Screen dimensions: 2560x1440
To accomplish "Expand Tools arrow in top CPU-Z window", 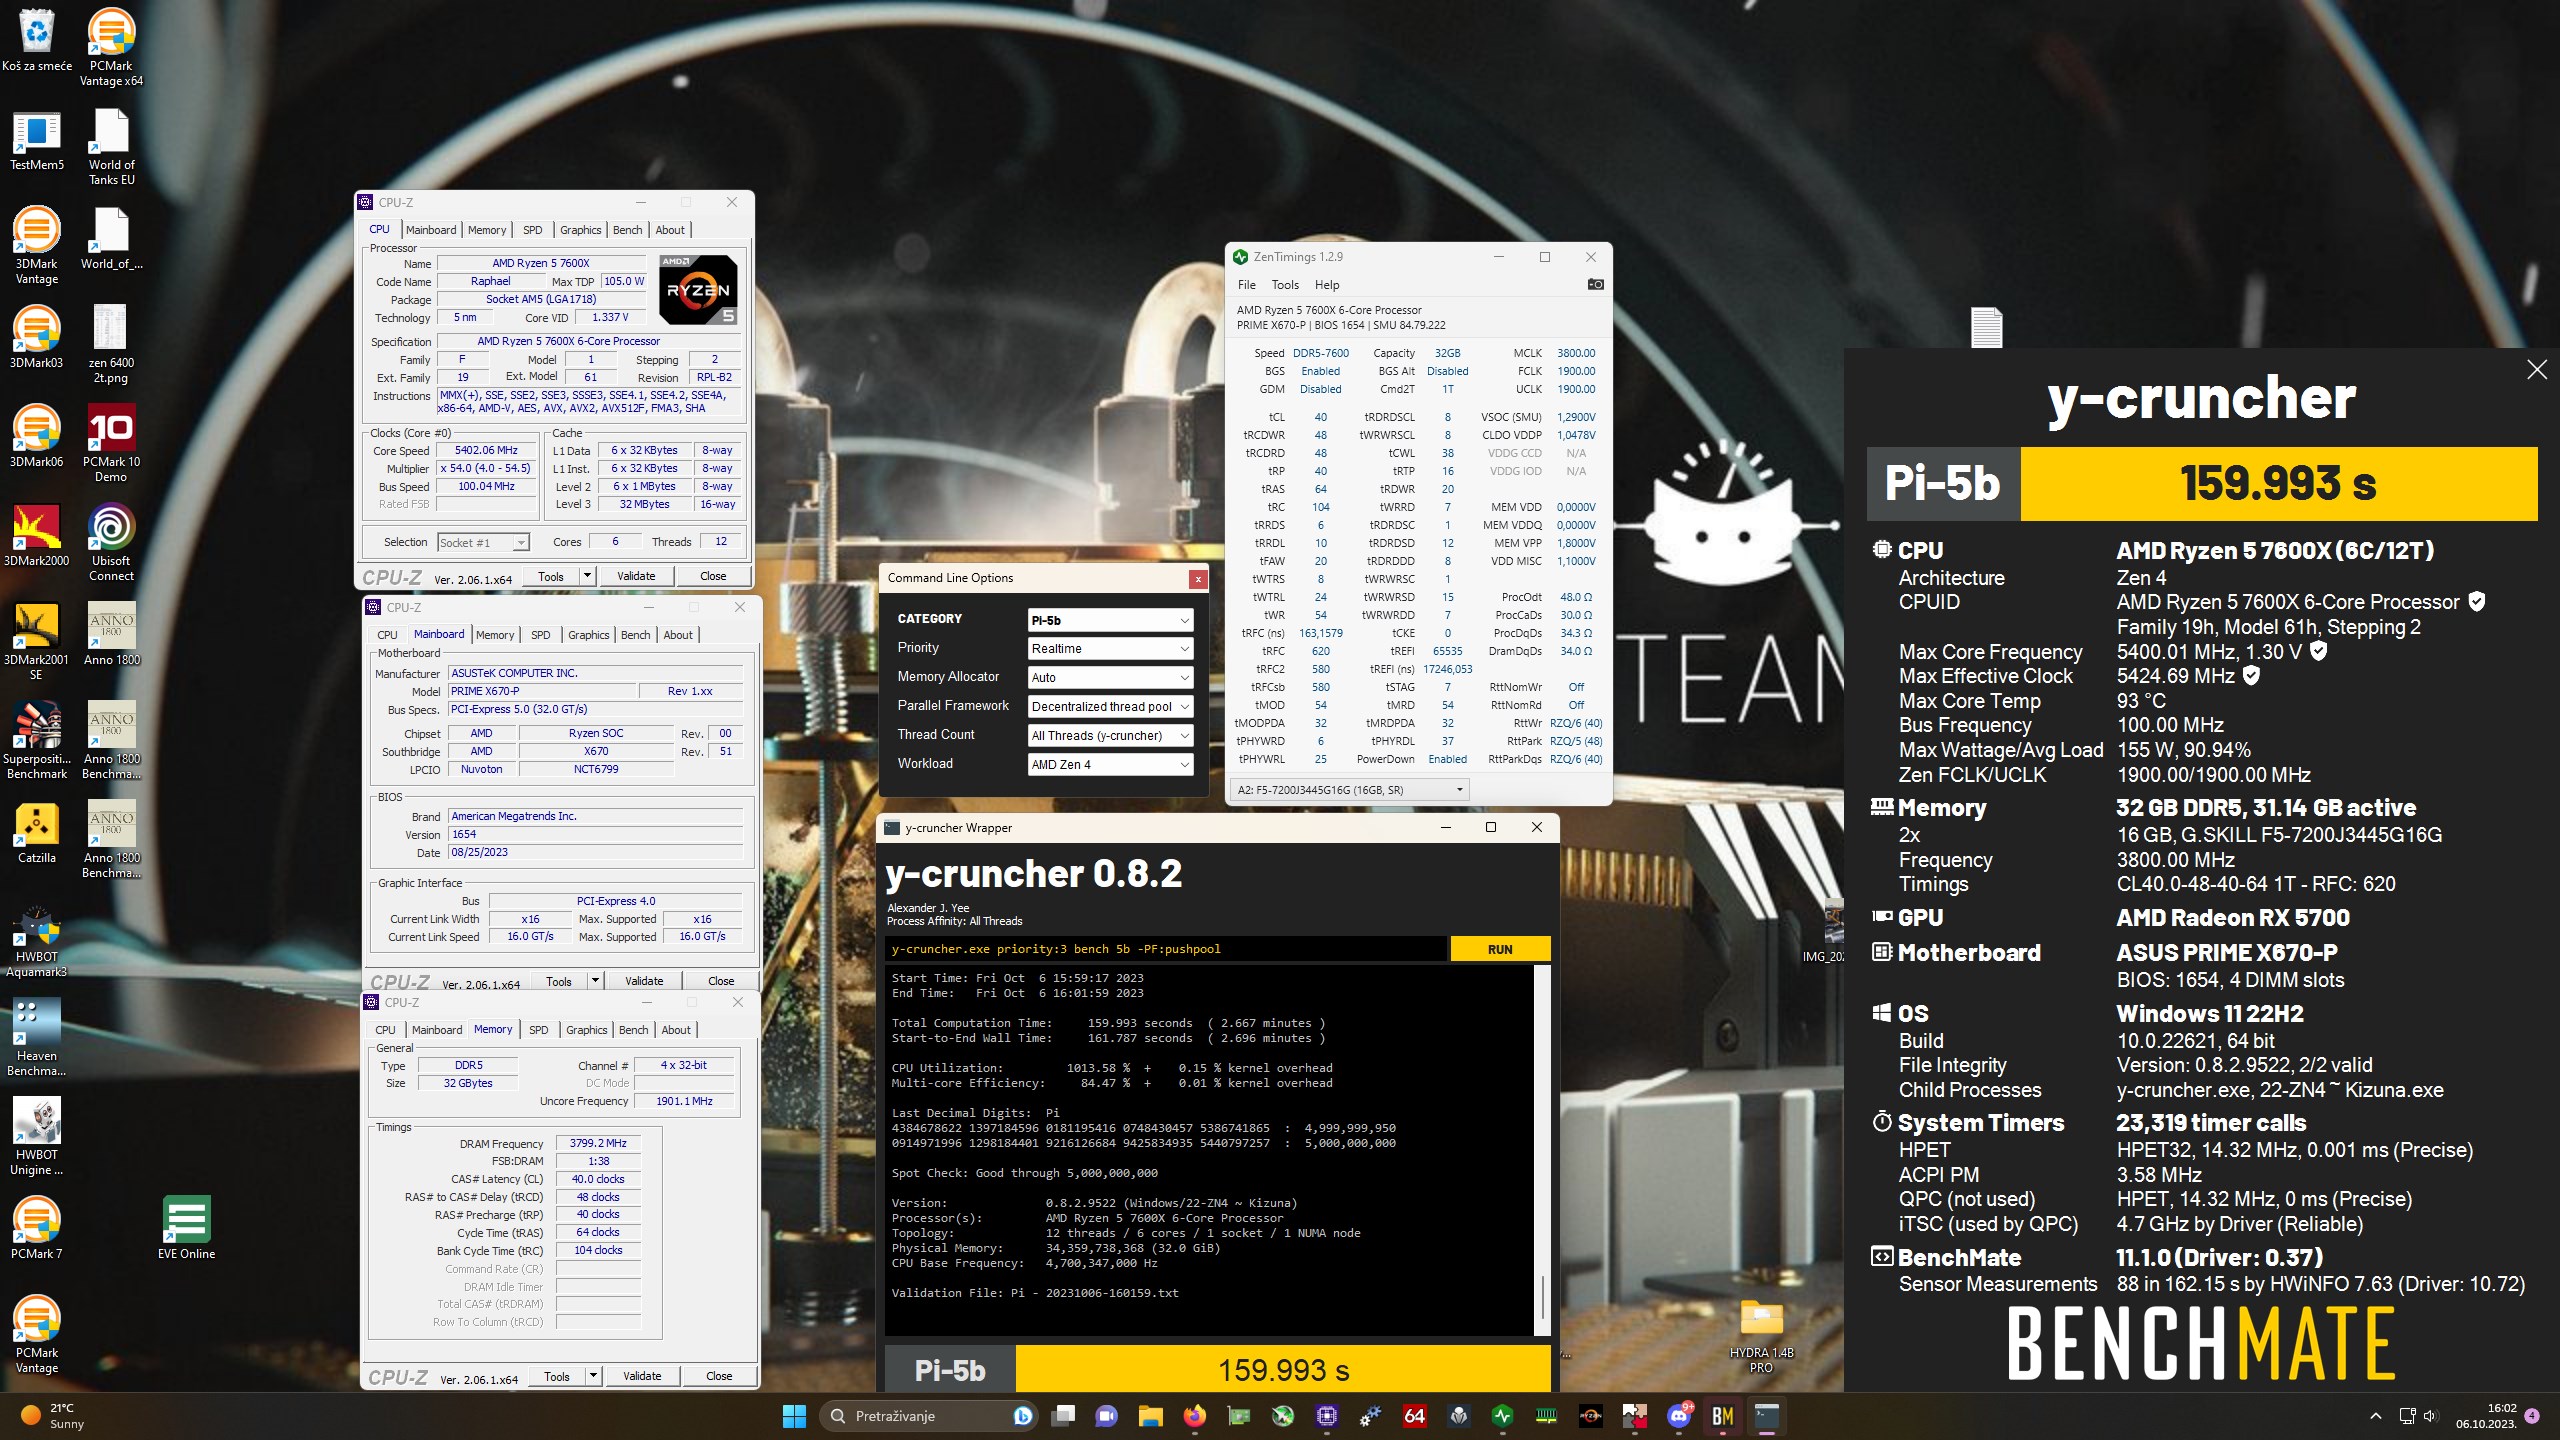I will (588, 576).
